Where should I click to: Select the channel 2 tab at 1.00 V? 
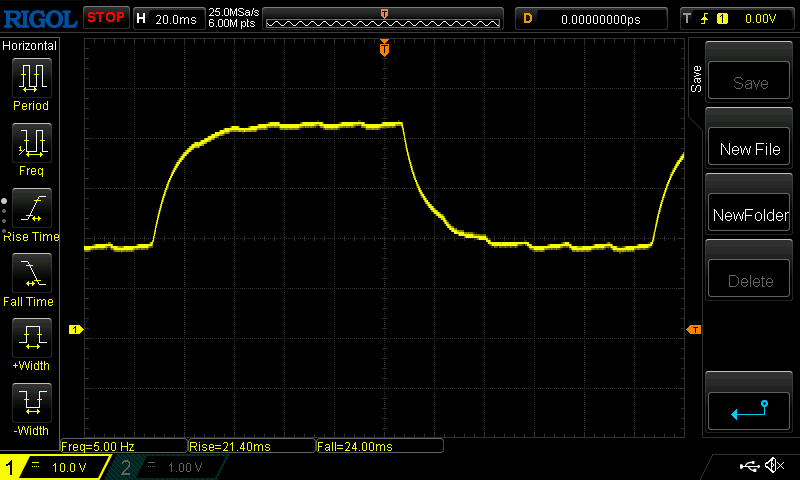pyautogui.click(x=166, y=467)
